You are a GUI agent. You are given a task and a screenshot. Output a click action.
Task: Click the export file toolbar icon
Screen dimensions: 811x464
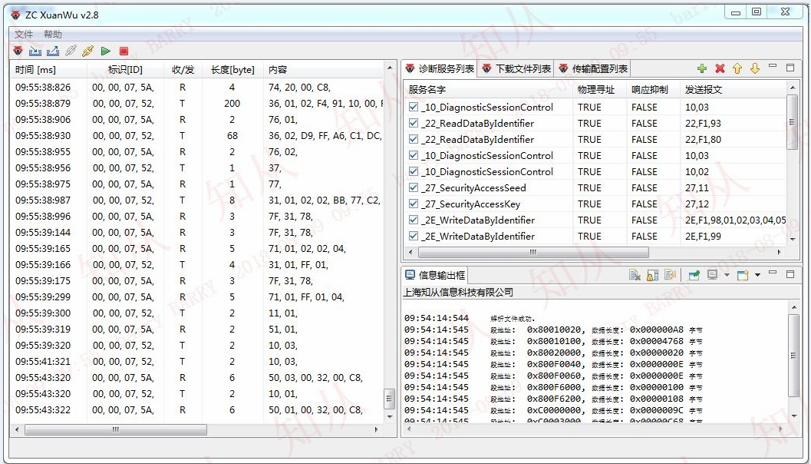pyautogui.click(x=53, y=51)
